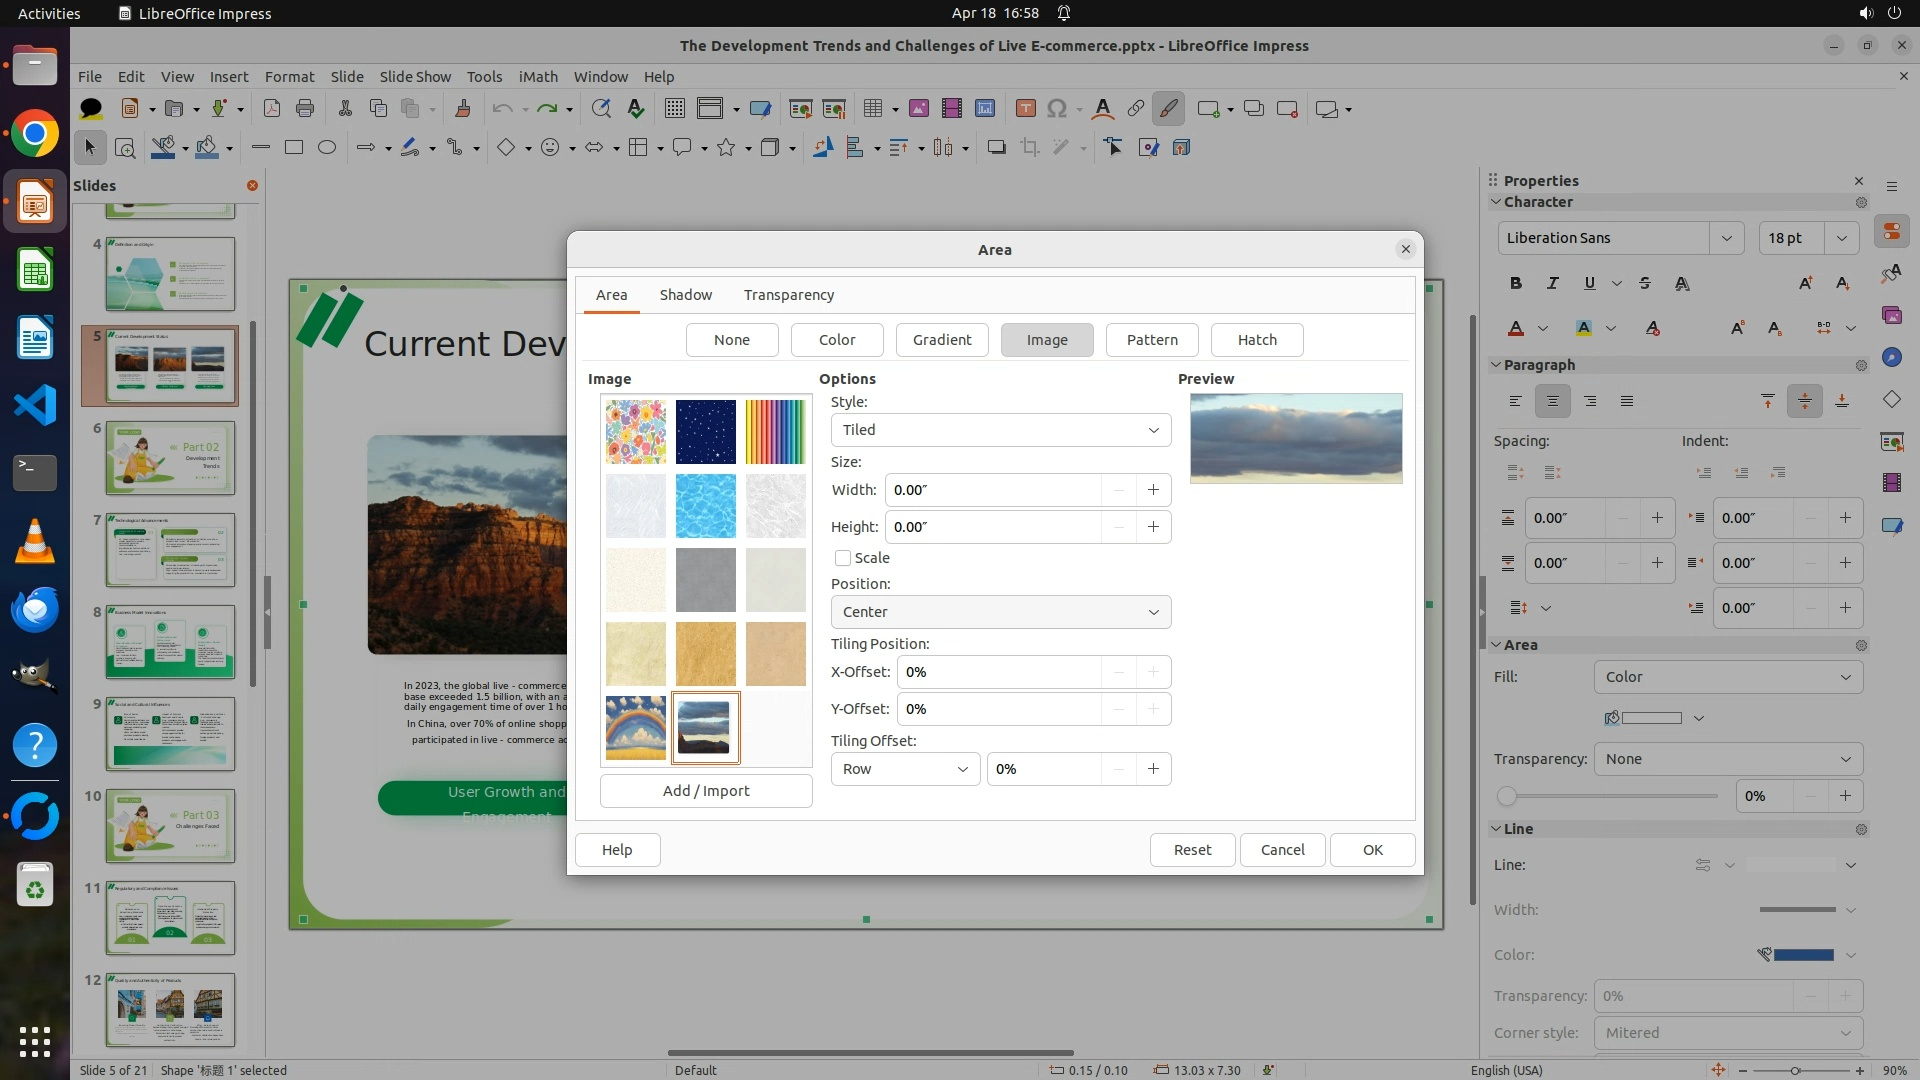Open the Tiling Offset Row dropdown
Image resolution: width=1920 pixels, height=1080 pixels.
(904, 769)
